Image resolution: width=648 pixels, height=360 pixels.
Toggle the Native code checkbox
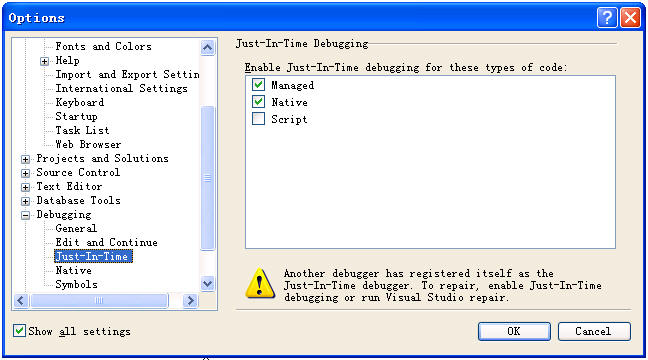point(259,102)
